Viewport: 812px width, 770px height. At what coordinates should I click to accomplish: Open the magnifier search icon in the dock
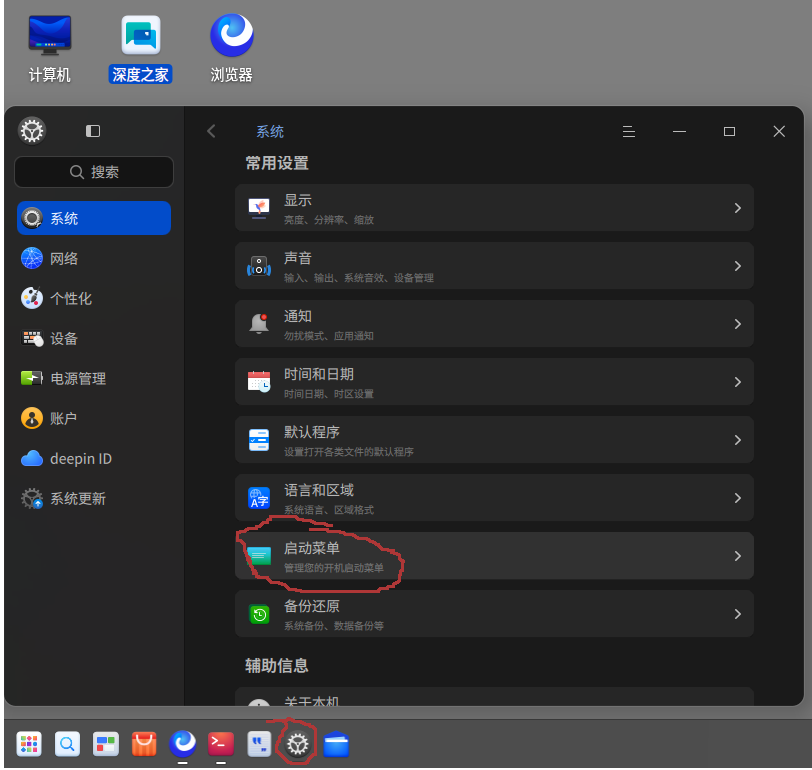[x=67, y=744]
